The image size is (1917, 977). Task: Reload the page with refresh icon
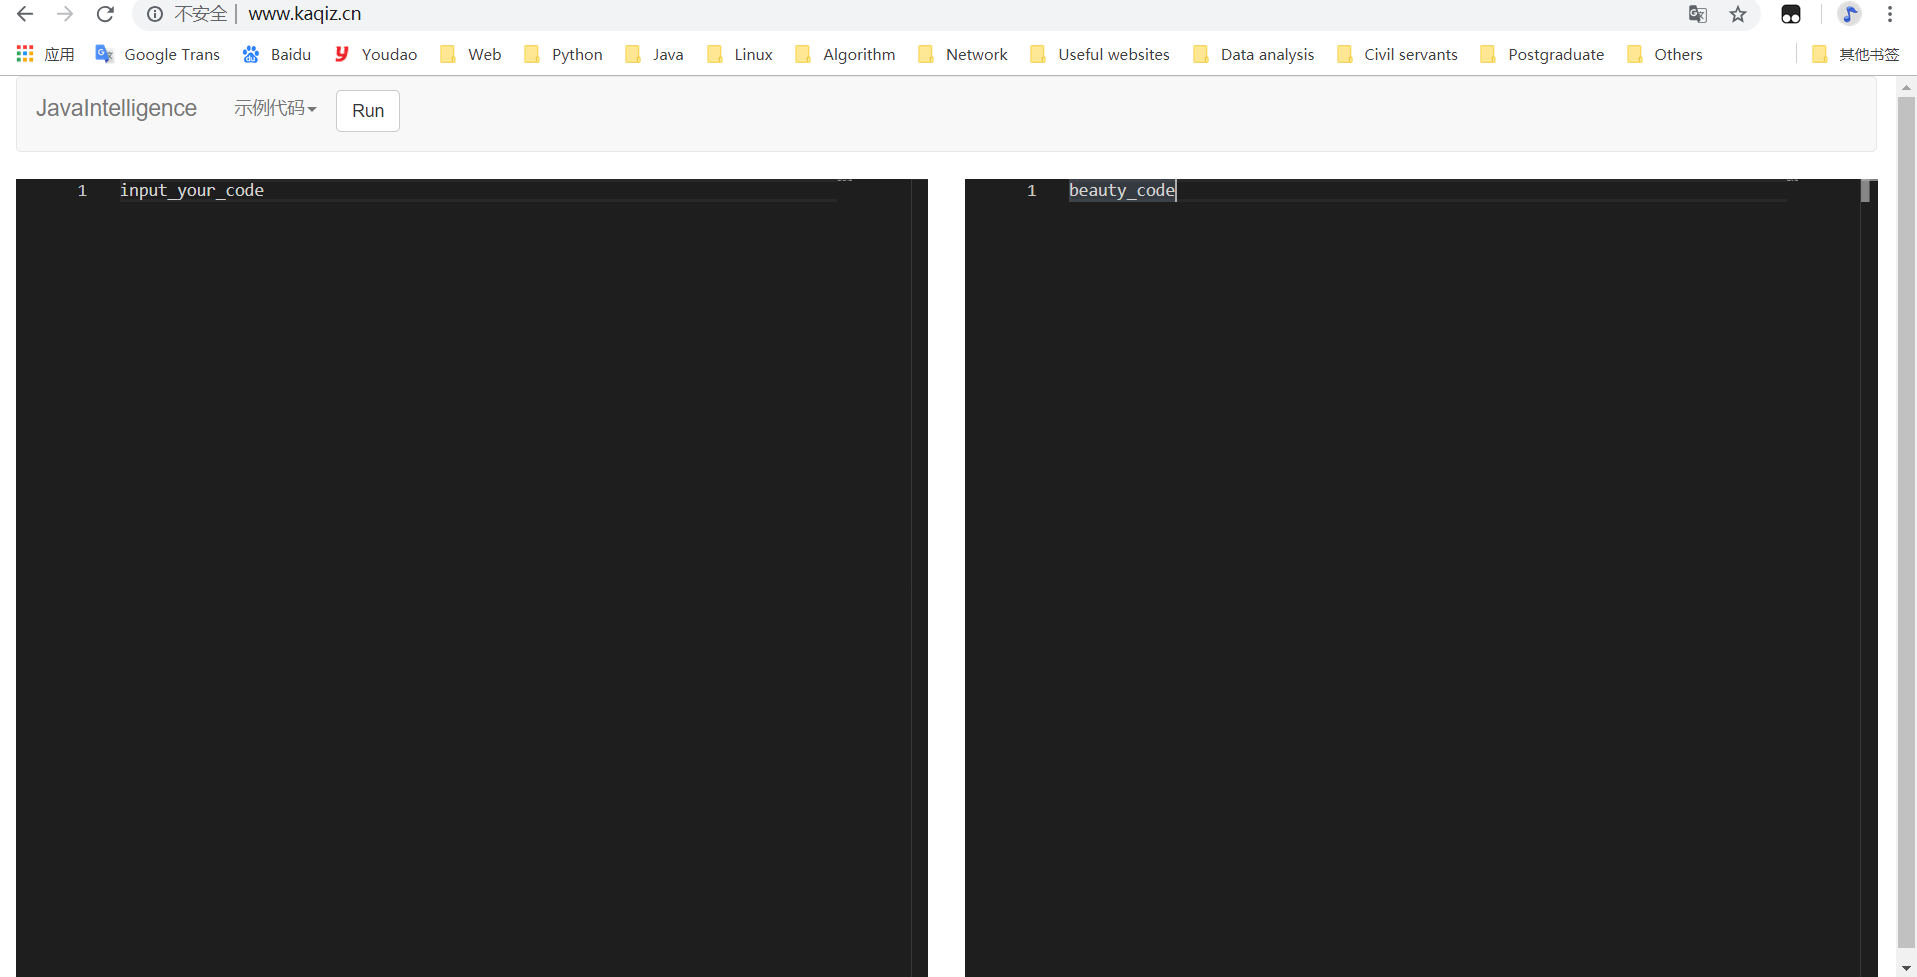105,14
